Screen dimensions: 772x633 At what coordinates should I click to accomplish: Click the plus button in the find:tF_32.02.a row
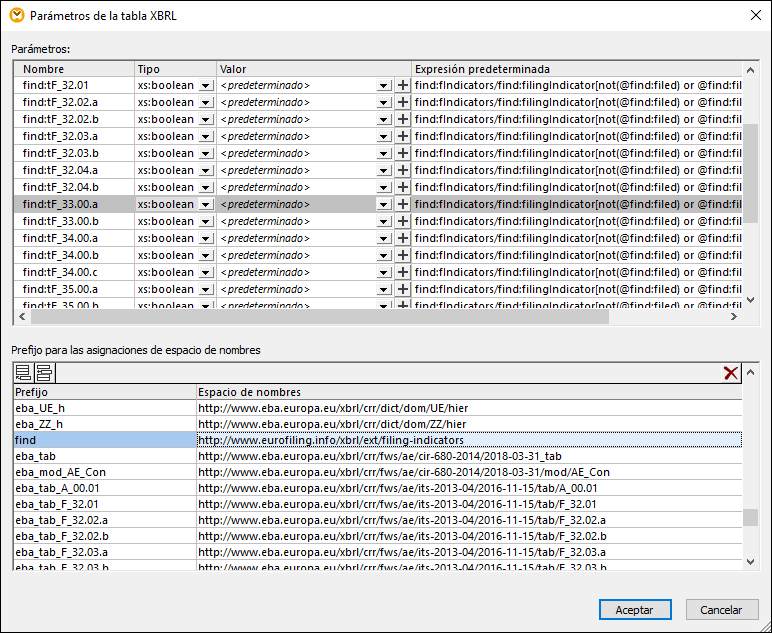tap(403, 102)
